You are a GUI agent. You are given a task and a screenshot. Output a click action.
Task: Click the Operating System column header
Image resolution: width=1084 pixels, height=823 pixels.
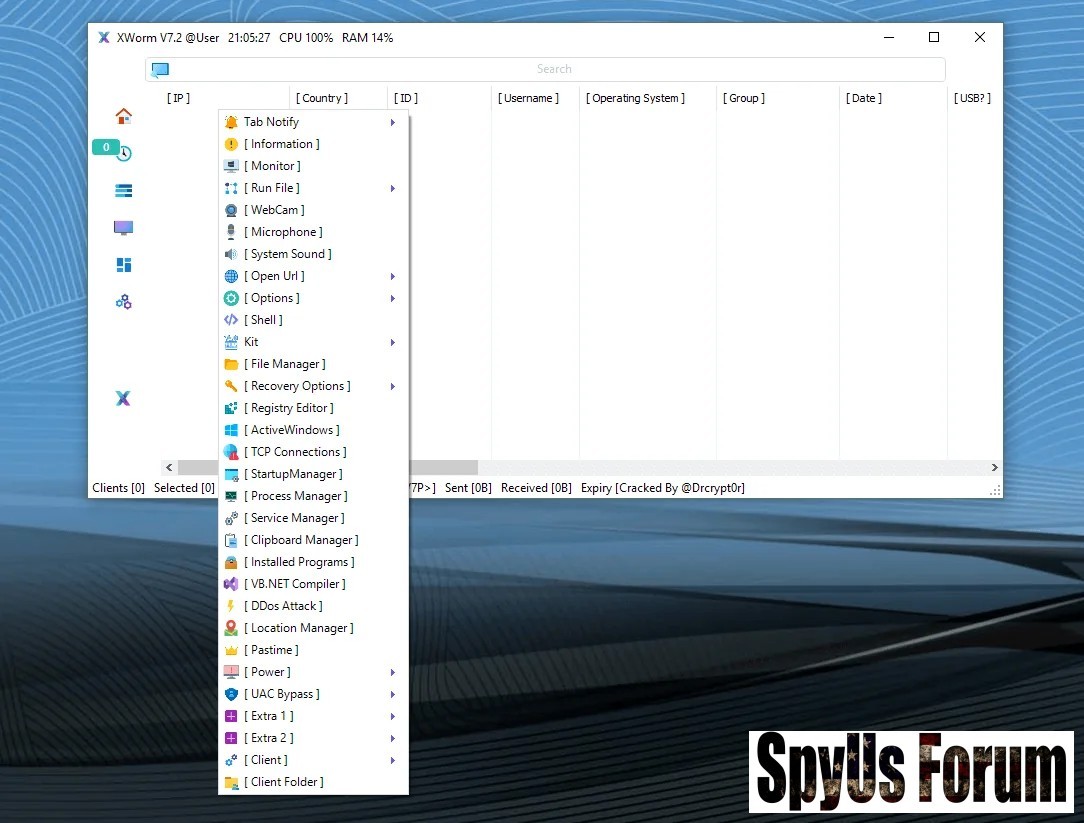(x=636, y=98)
